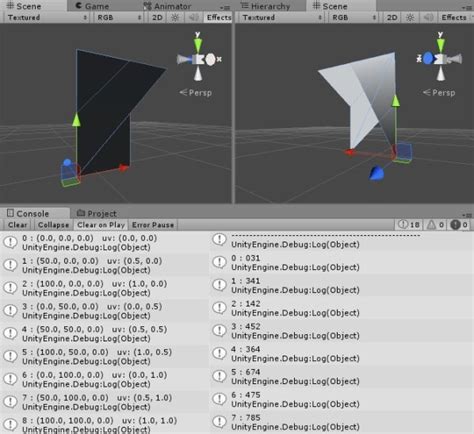Toggle Clear on Play in Console
The image size is (474, 434).
pyautogui.click(x=101, y=225)
